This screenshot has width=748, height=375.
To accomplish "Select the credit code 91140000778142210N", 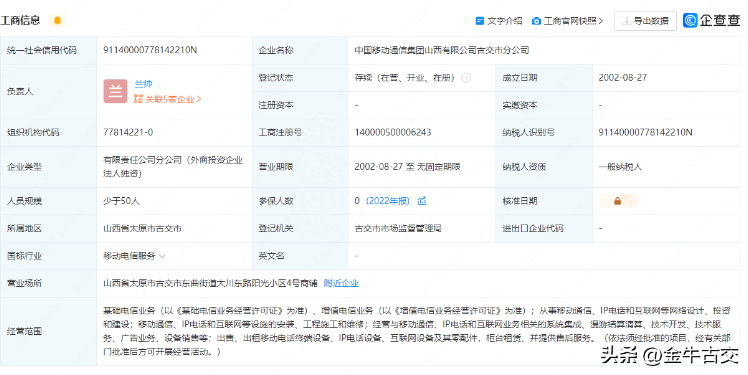I will 150,50.
